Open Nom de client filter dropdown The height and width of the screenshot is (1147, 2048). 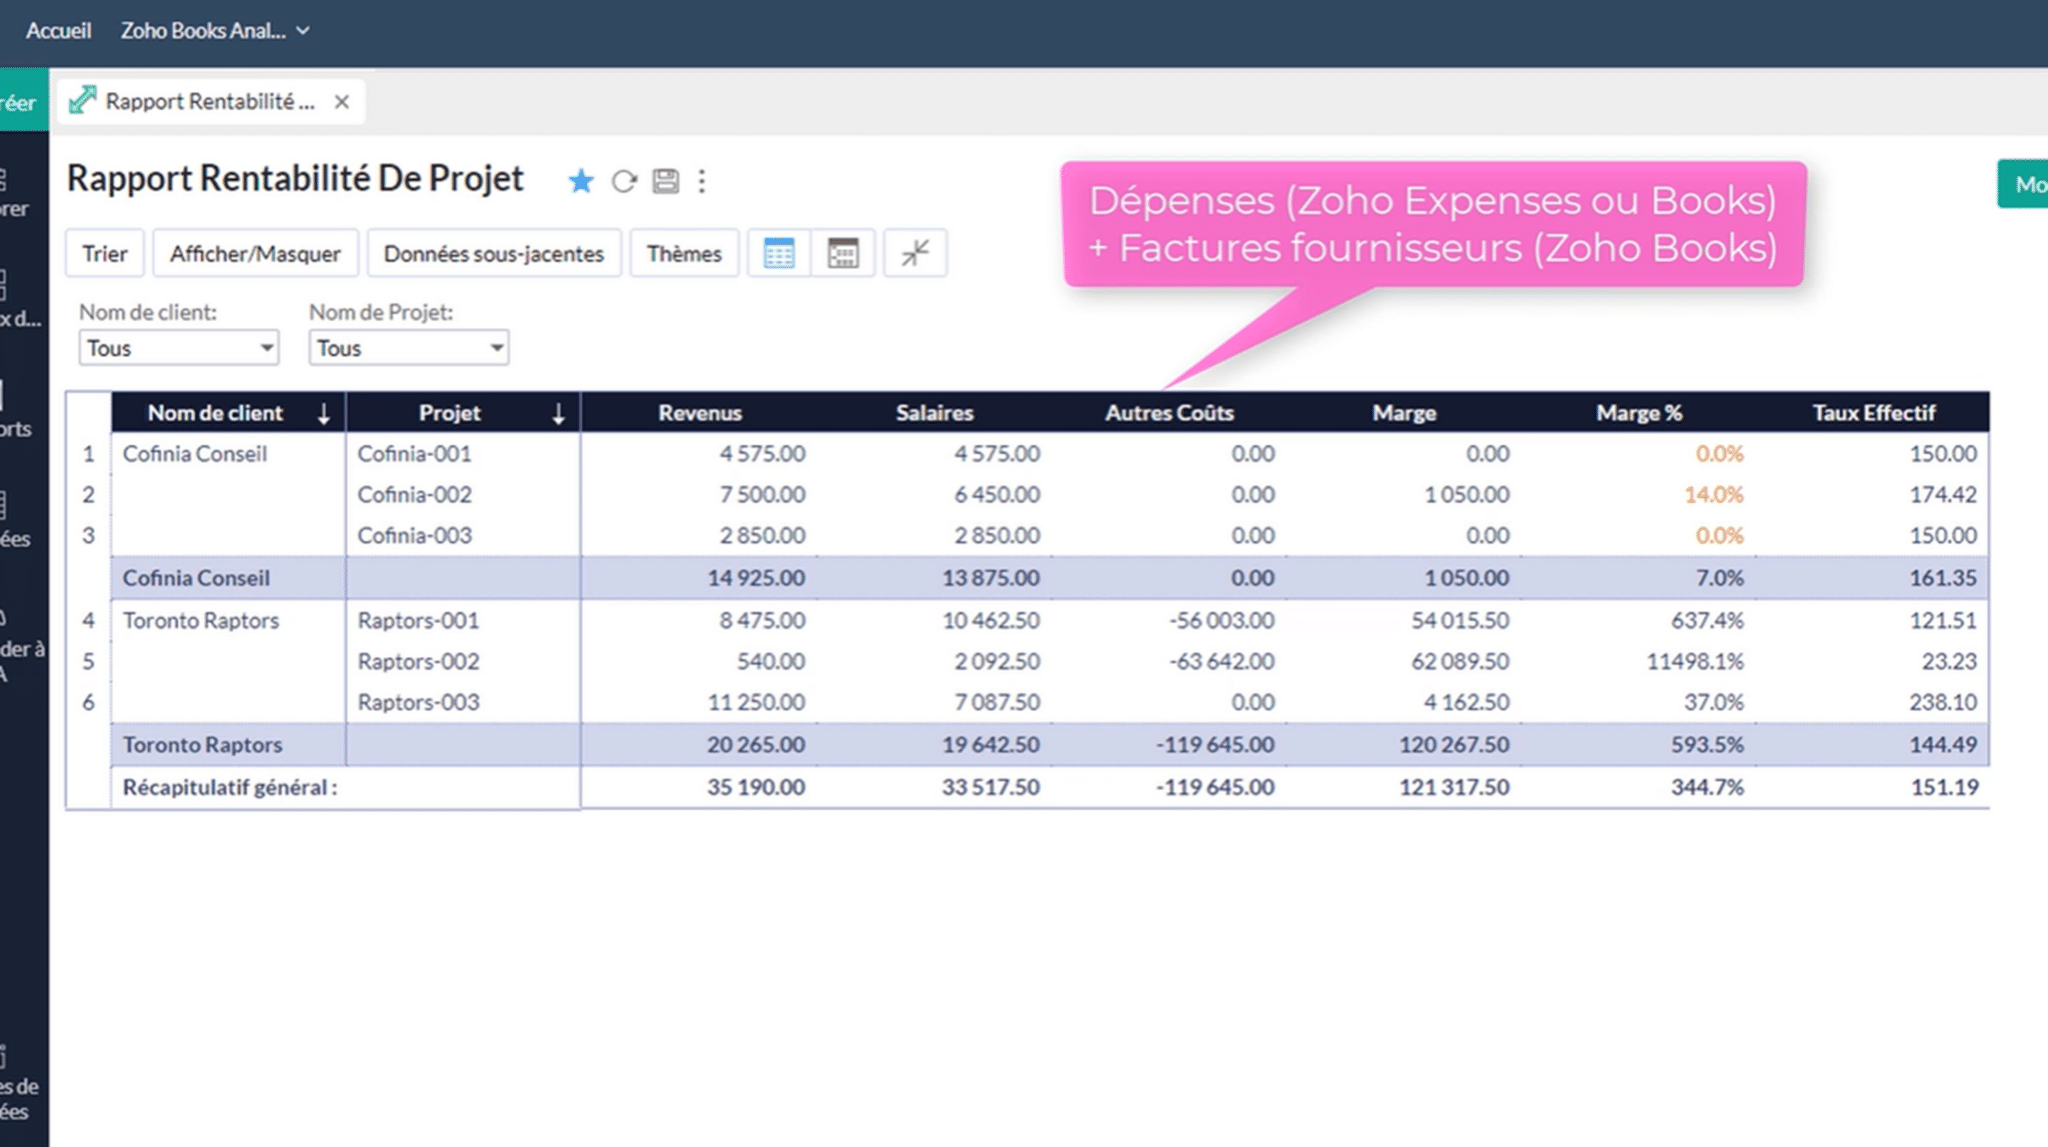179,348
